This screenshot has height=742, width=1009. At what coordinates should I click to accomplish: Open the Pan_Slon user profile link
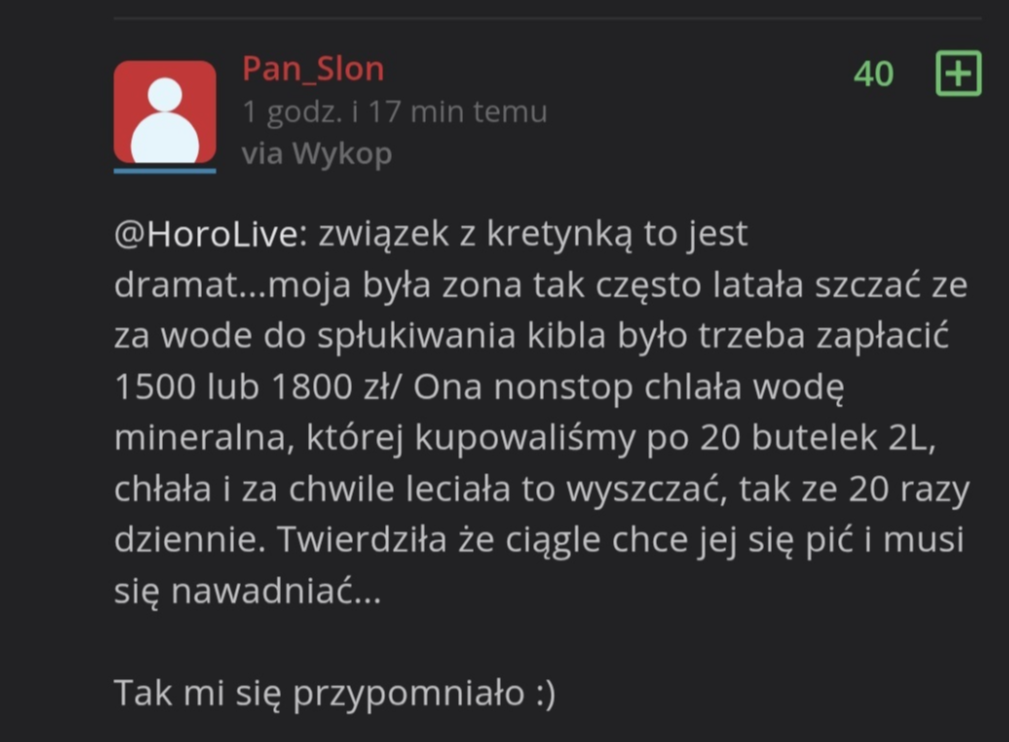[x=313, y=68]
